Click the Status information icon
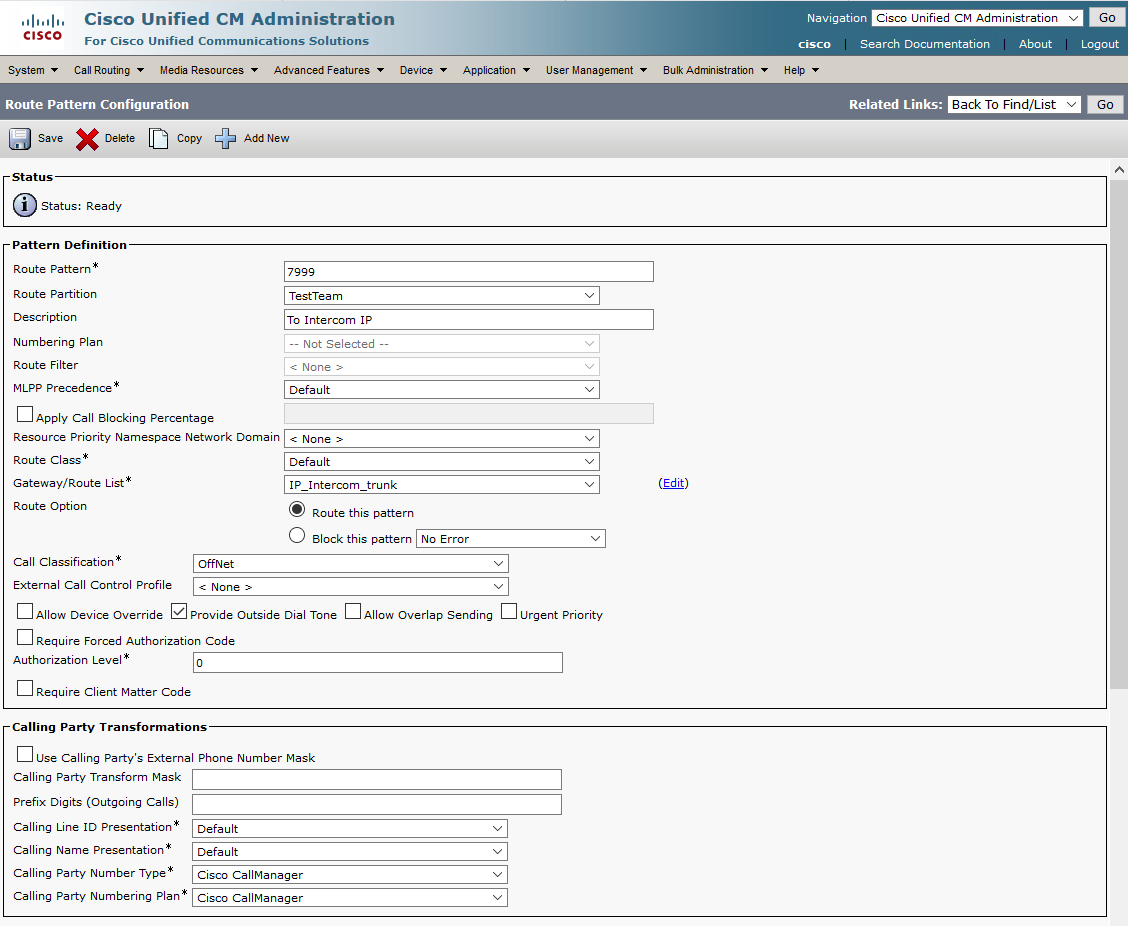This screenshot has height=926, width=1128. pyautogui.click(x=25, y=205)
